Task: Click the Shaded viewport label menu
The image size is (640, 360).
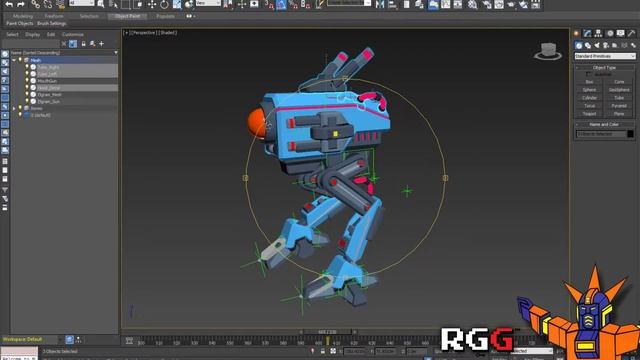Action: [167, 33]
